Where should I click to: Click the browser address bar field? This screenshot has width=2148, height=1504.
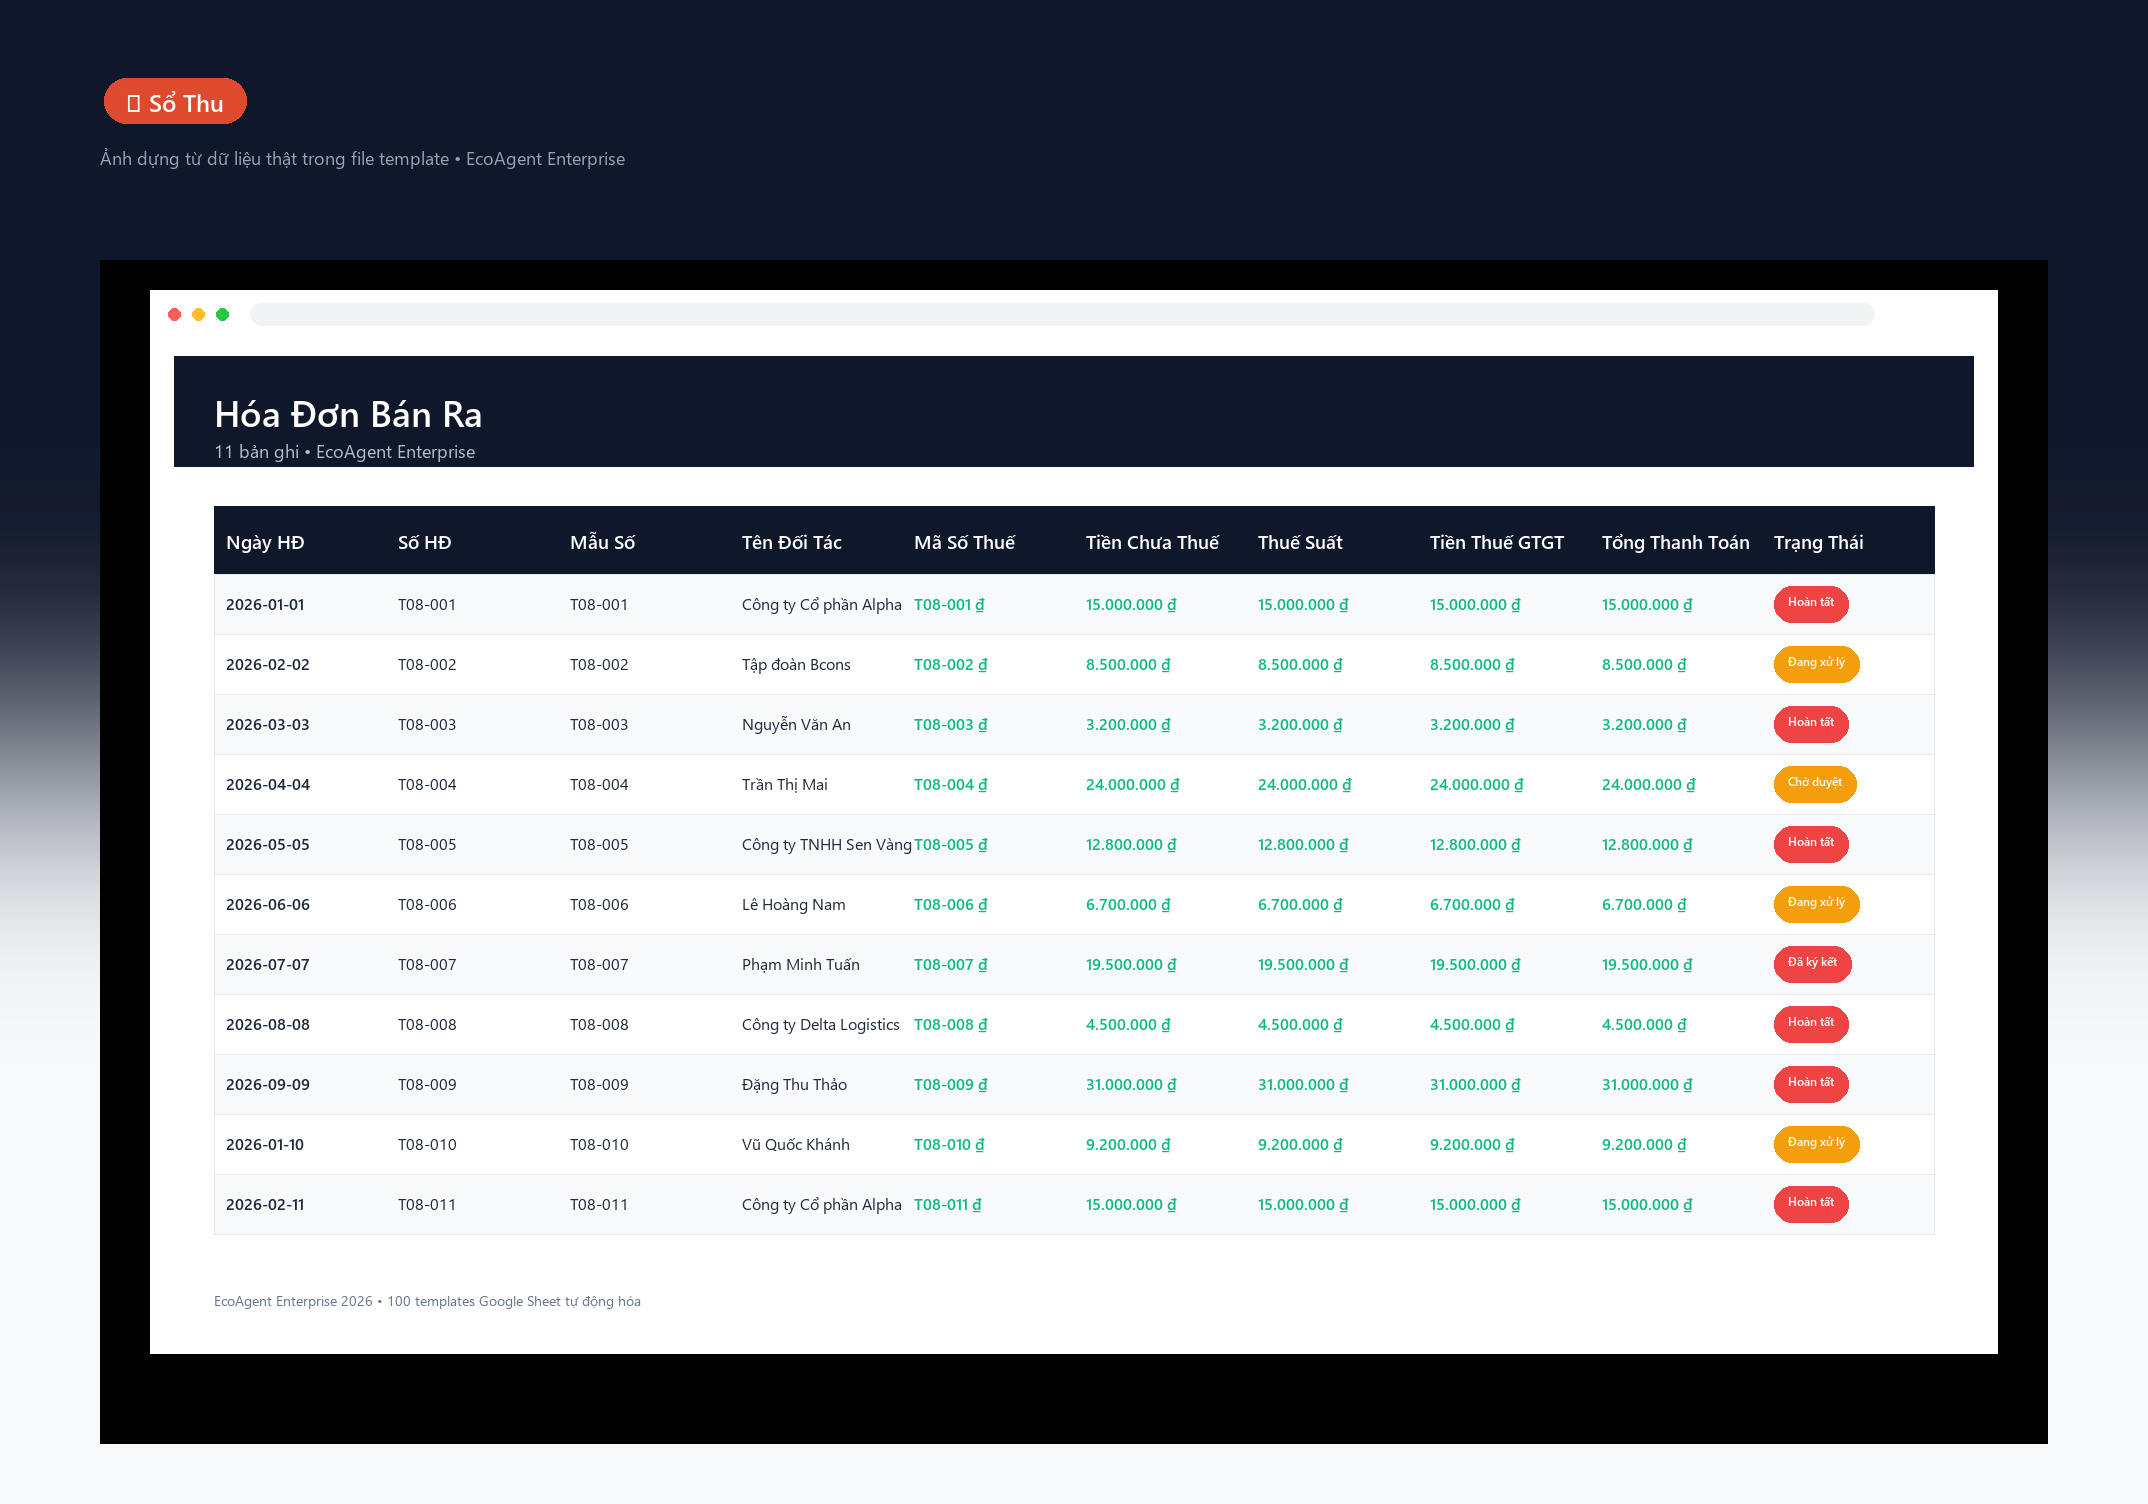tap(1062, 315)
